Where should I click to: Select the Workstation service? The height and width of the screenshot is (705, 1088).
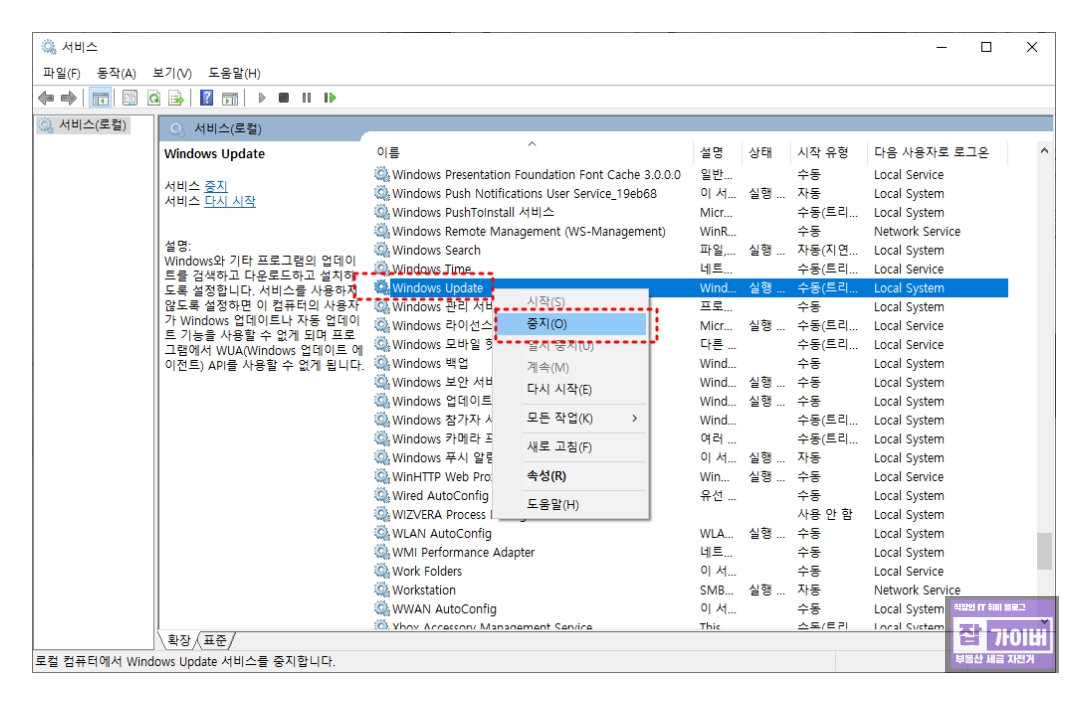click(x=690, y=590)
